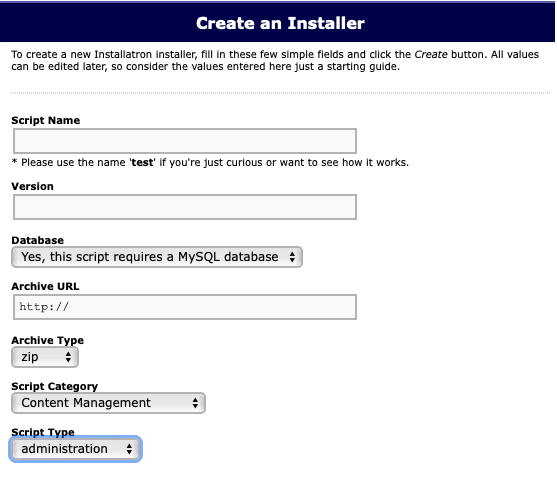
Task: Click the Archive Type label
Action: tap(48, 340)
